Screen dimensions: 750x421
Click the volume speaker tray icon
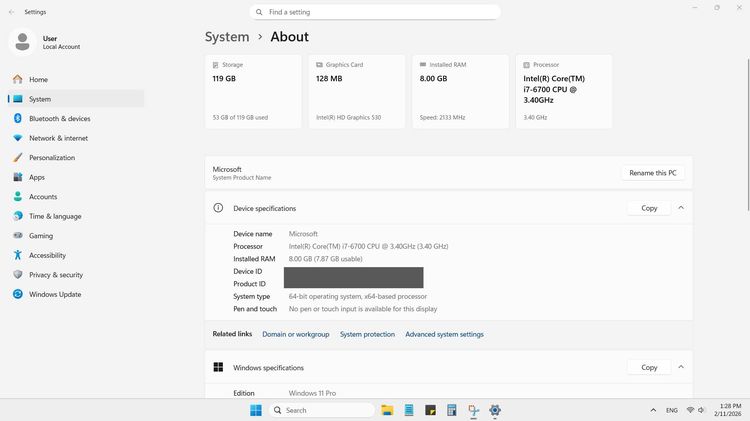(701, 410)
